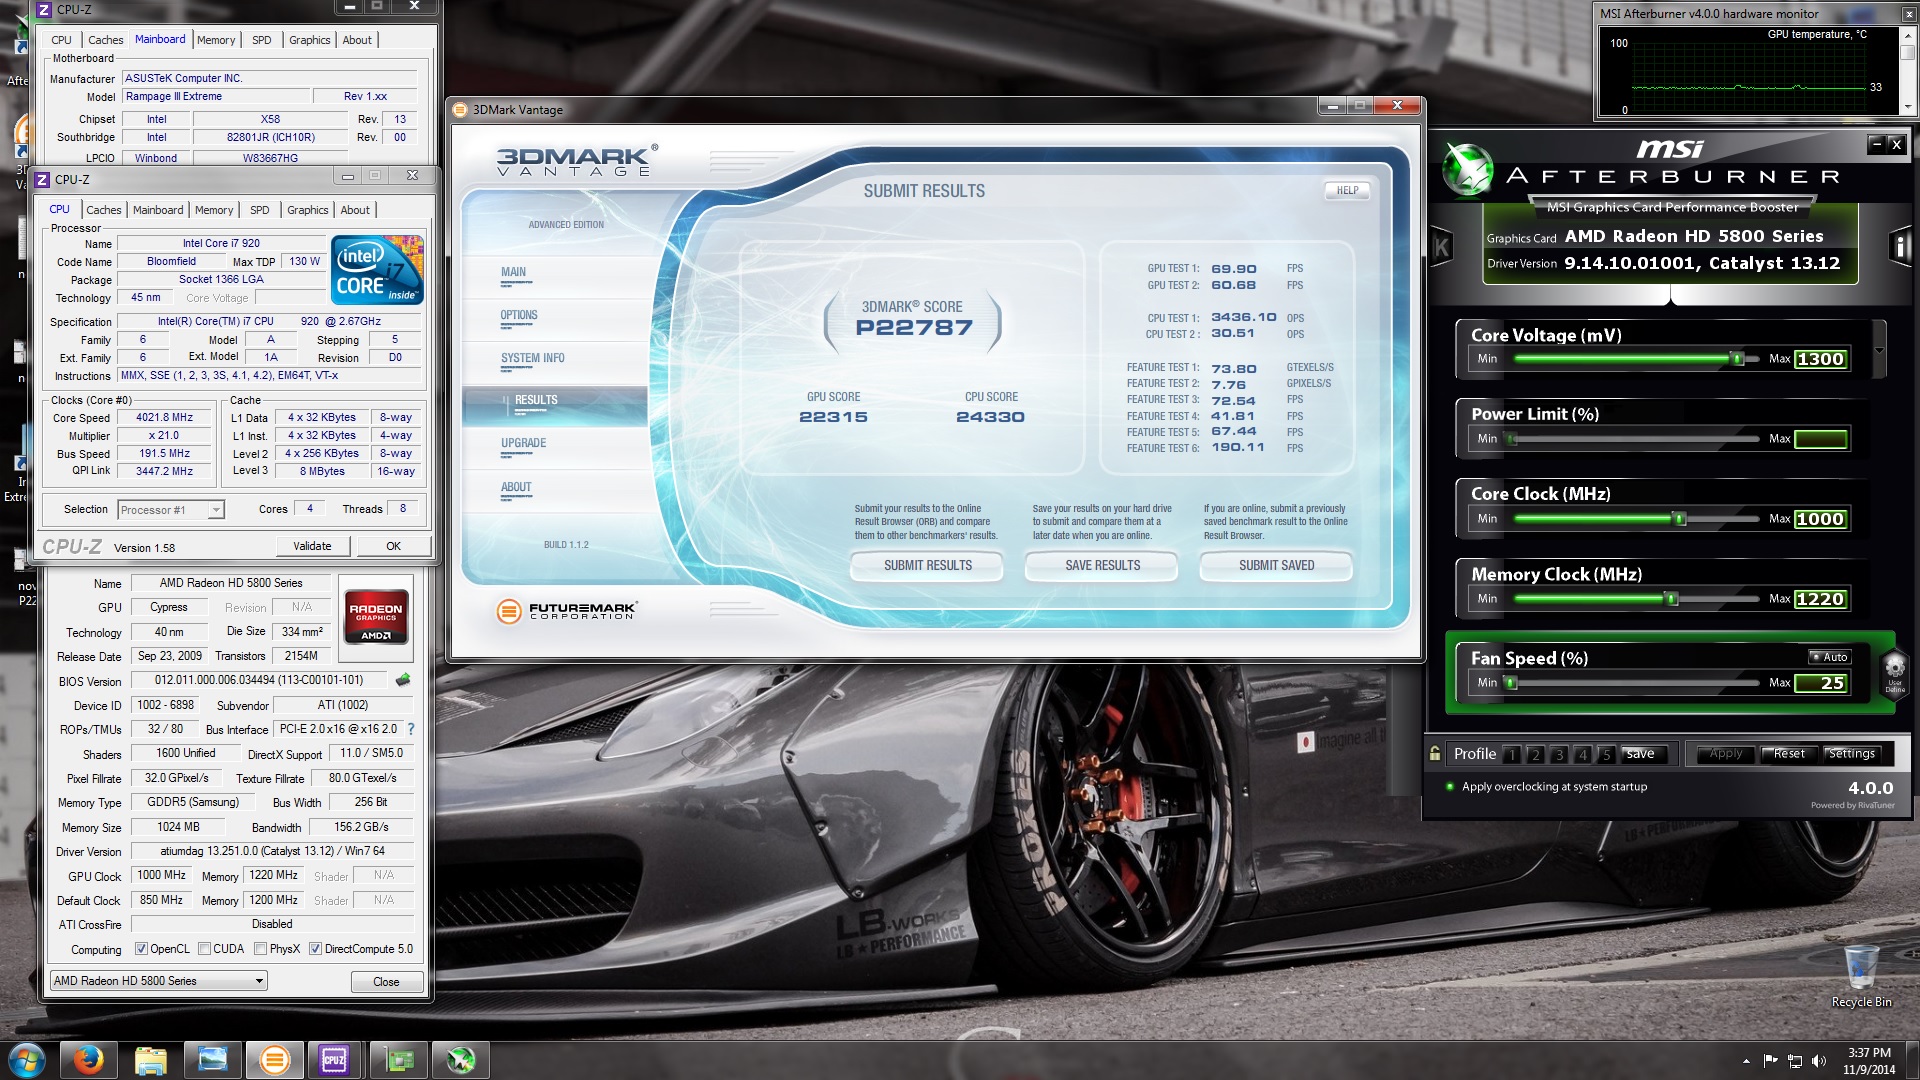Click the Core Clock max value field
The image size is (1920, 1080).
coord(1820,519)
